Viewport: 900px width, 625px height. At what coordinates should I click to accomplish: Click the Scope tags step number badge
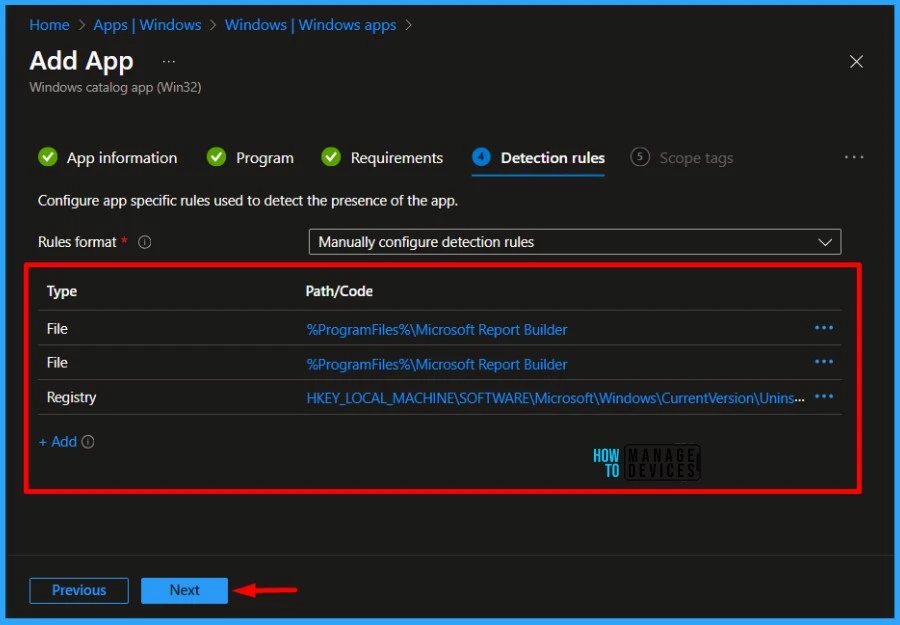[x=640, y=157]
